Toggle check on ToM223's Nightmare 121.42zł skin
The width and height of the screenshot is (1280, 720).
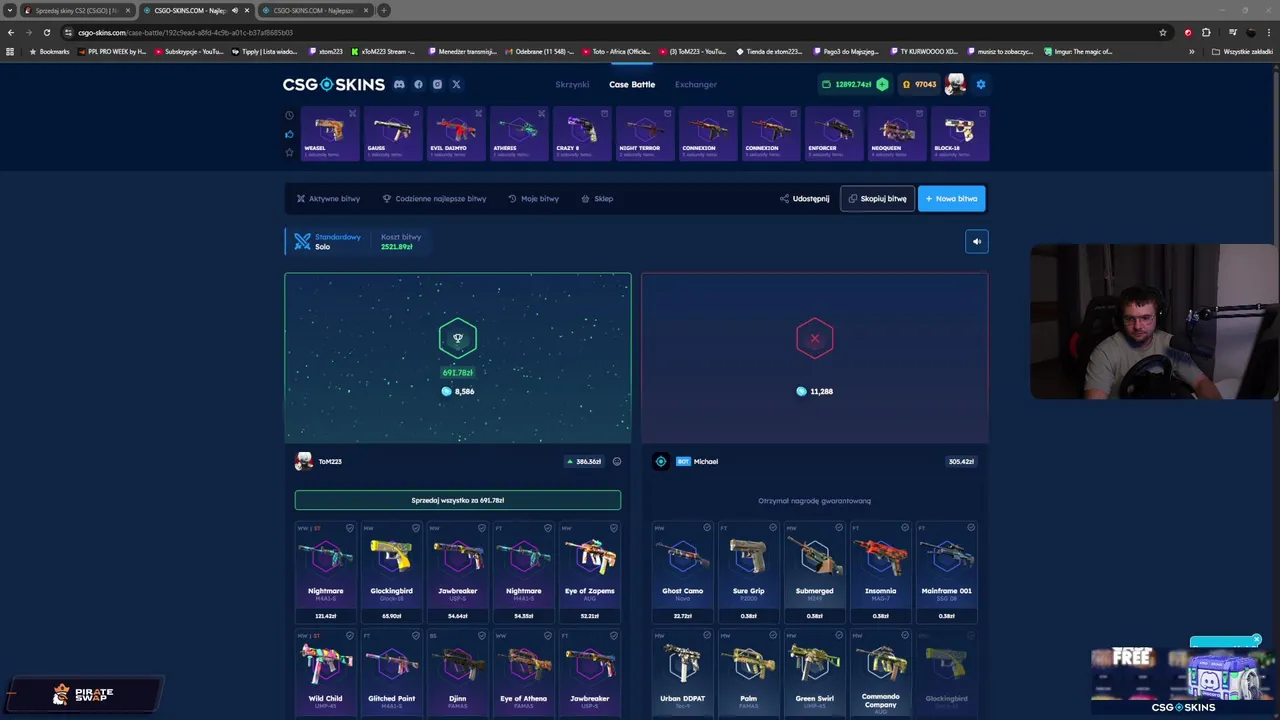(349, 528)
